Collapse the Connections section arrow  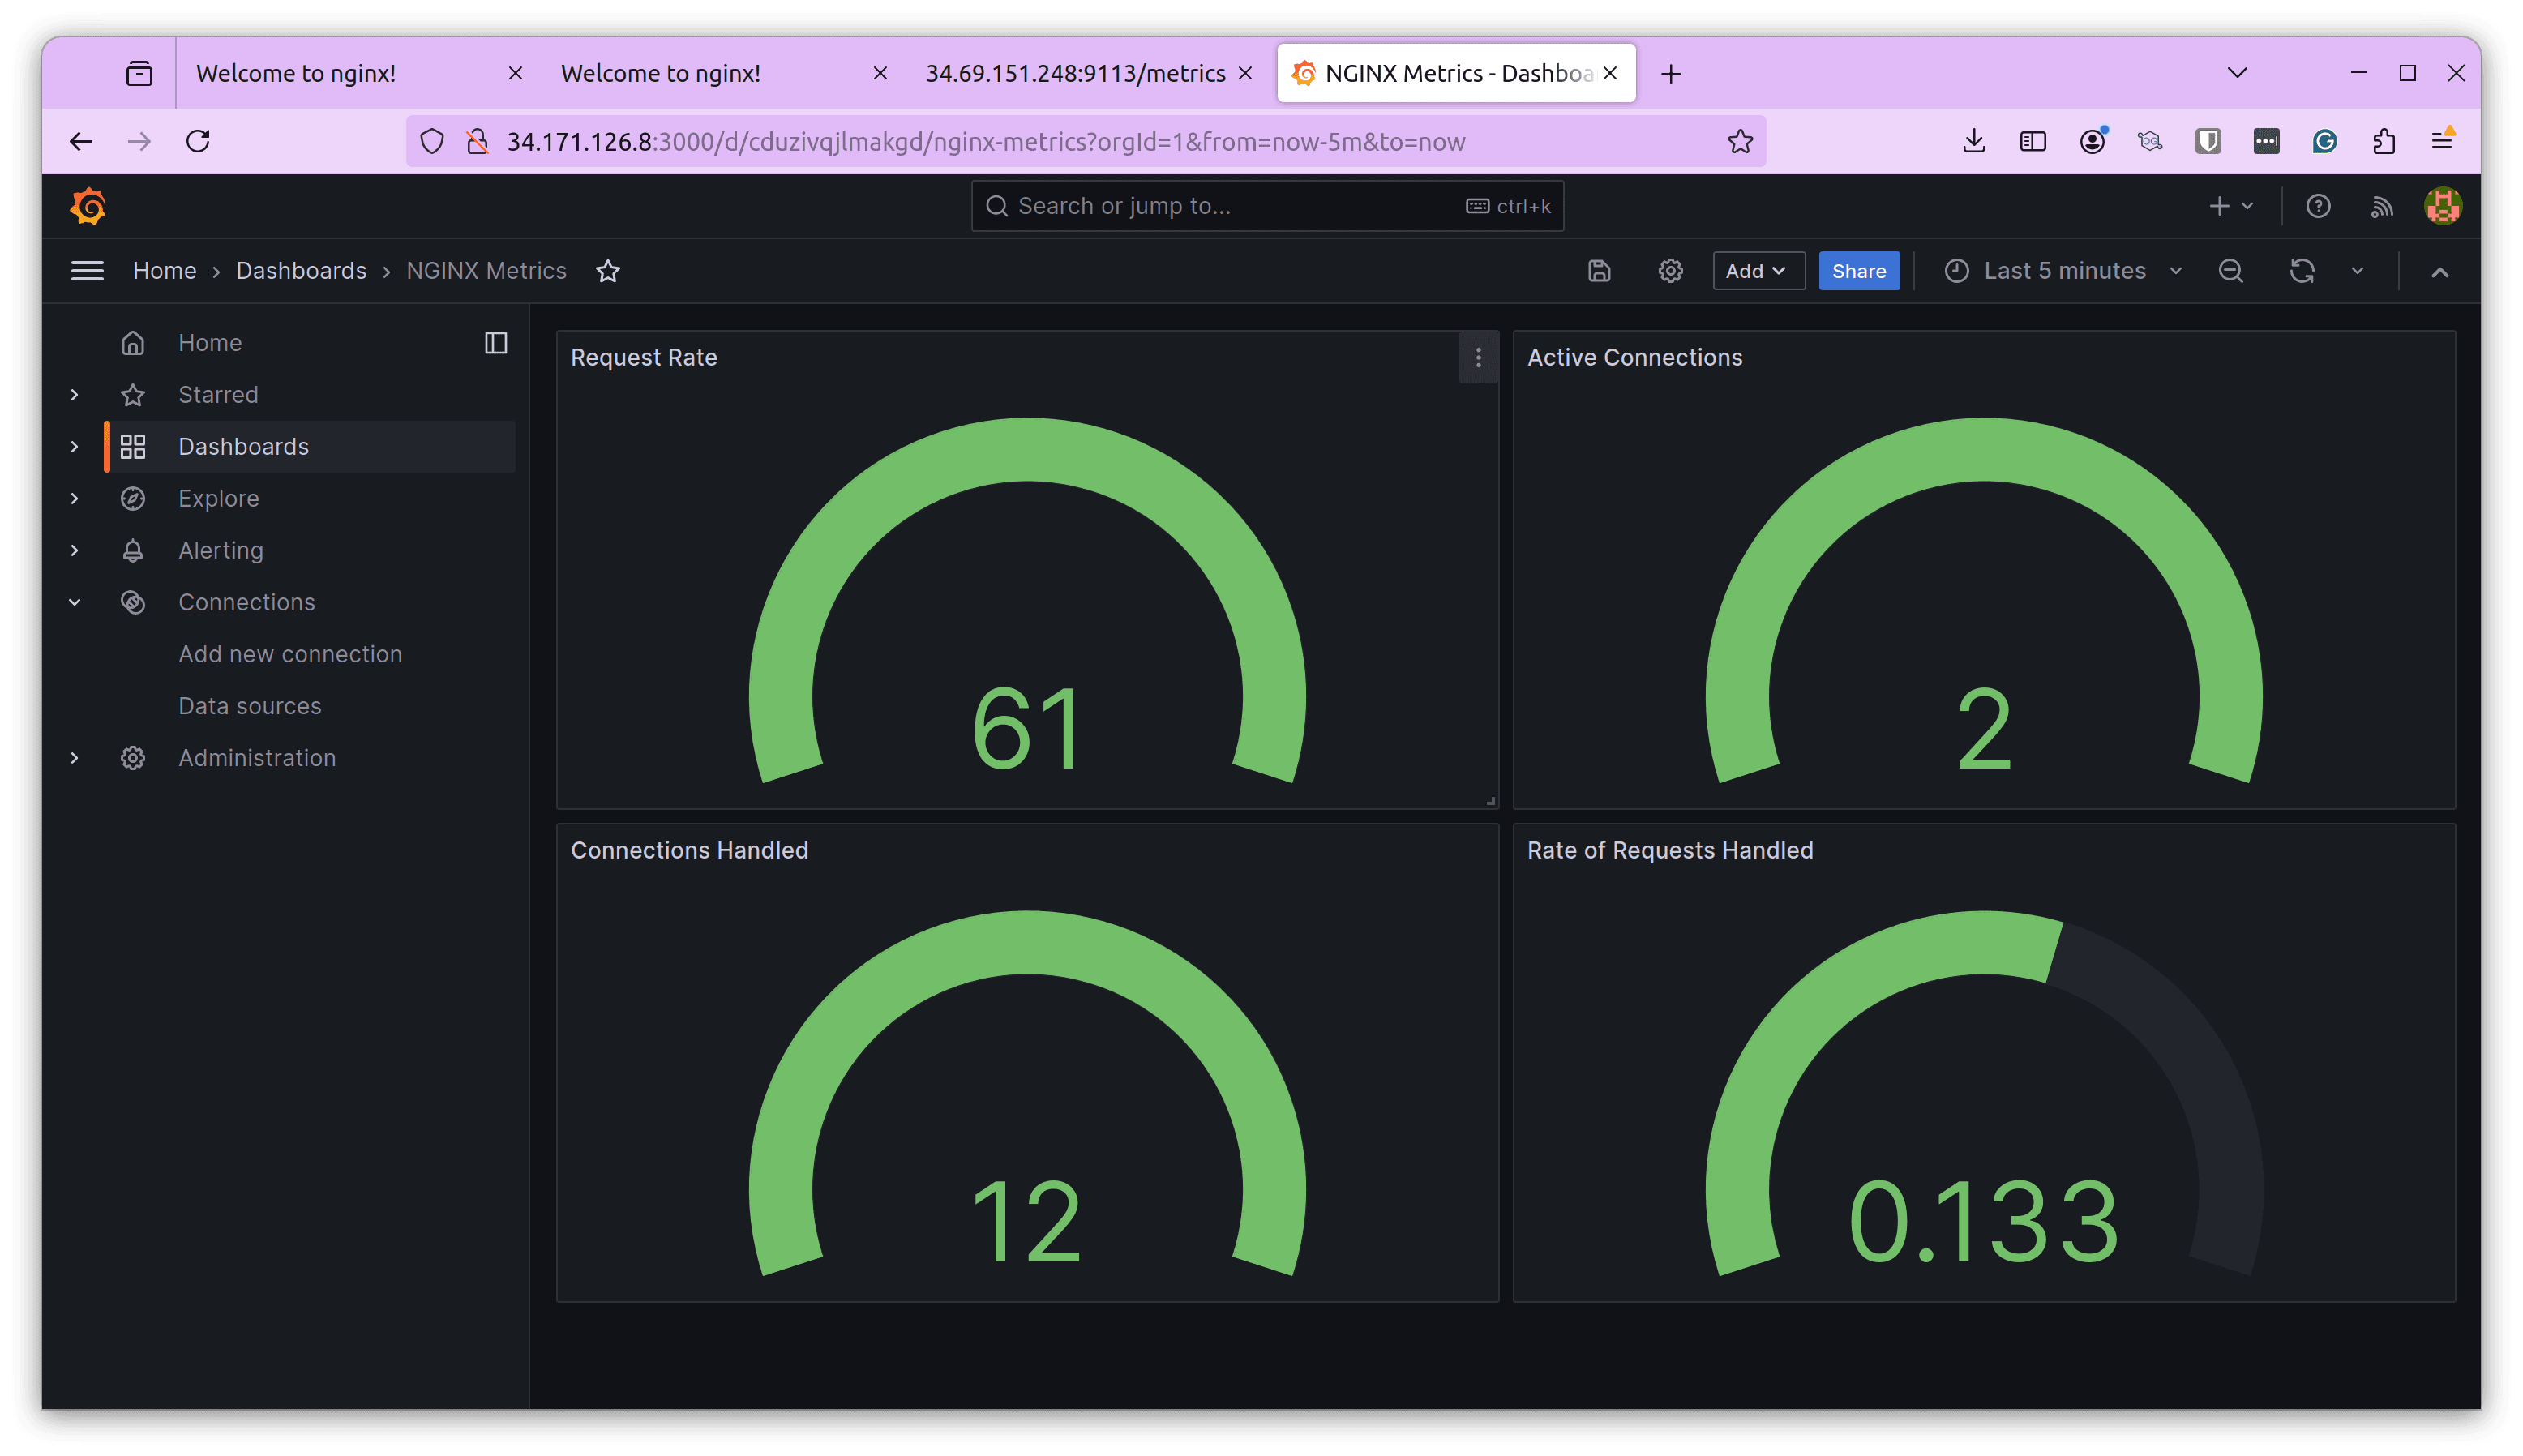coord(74,603)
